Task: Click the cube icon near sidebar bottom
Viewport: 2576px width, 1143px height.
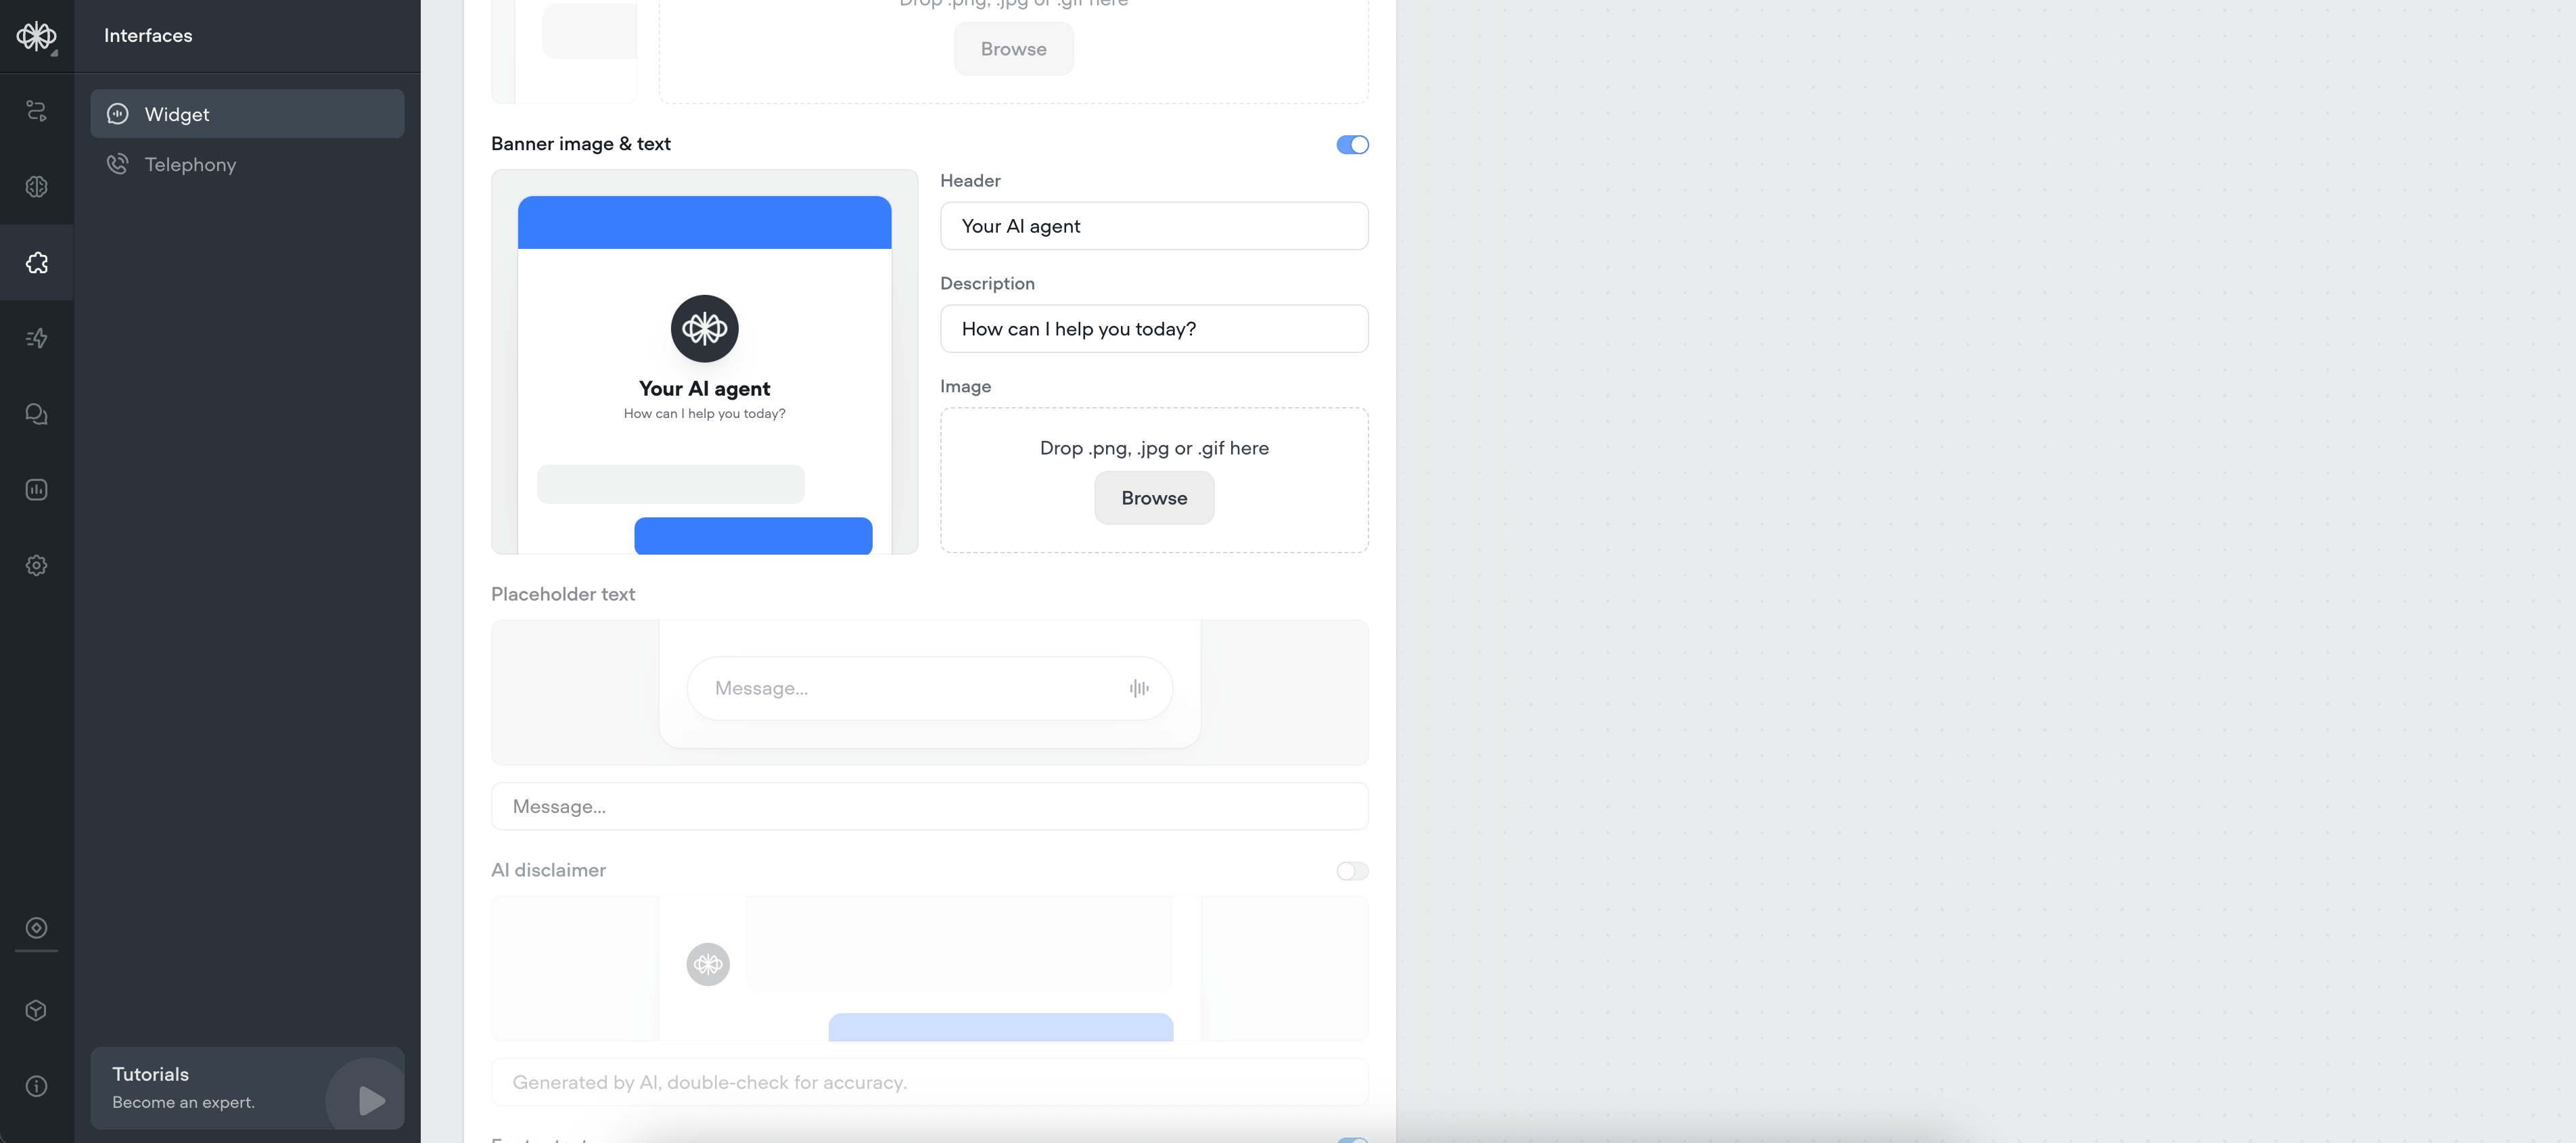Action: pos(36,1011)
